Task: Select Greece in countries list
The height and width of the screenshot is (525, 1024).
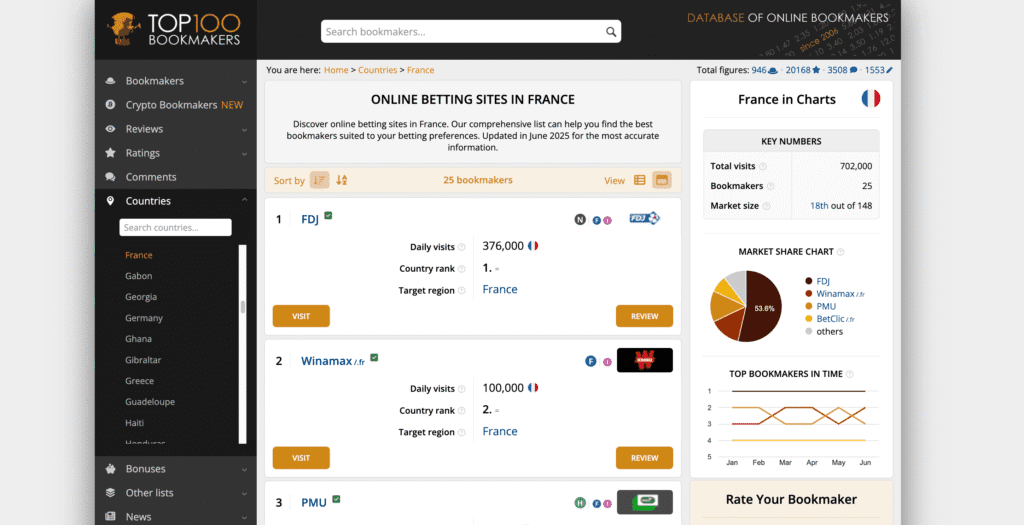Action: click(140, 381)
